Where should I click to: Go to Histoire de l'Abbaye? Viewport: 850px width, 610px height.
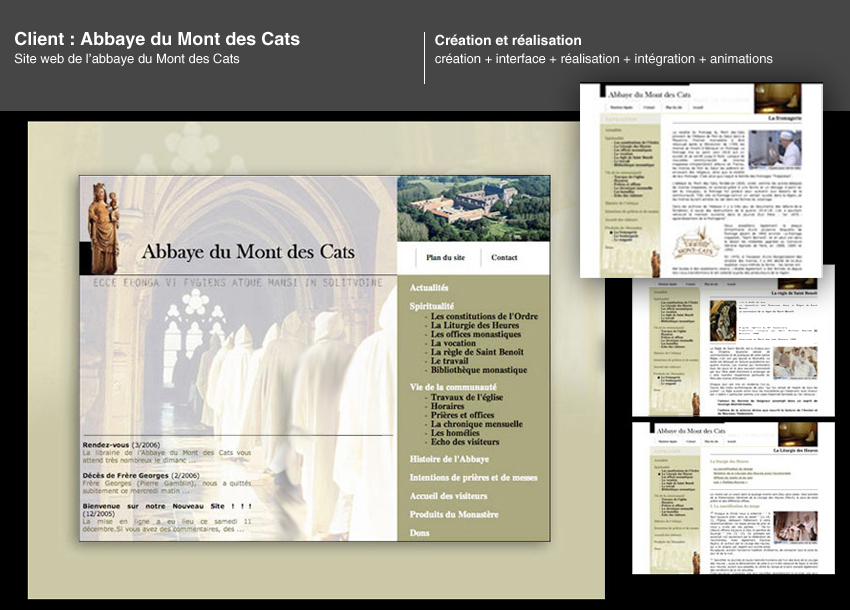[x=449, y=459]
